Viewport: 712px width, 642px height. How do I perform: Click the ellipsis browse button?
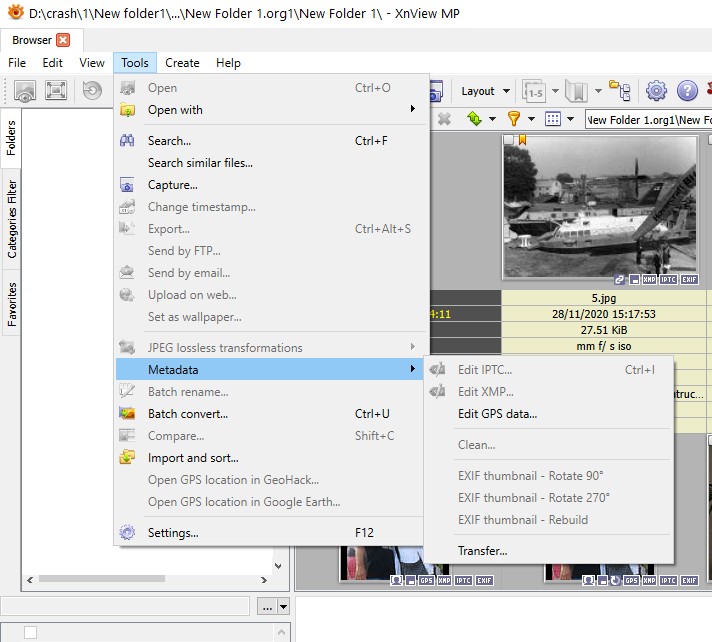click(x=265, y=606)
